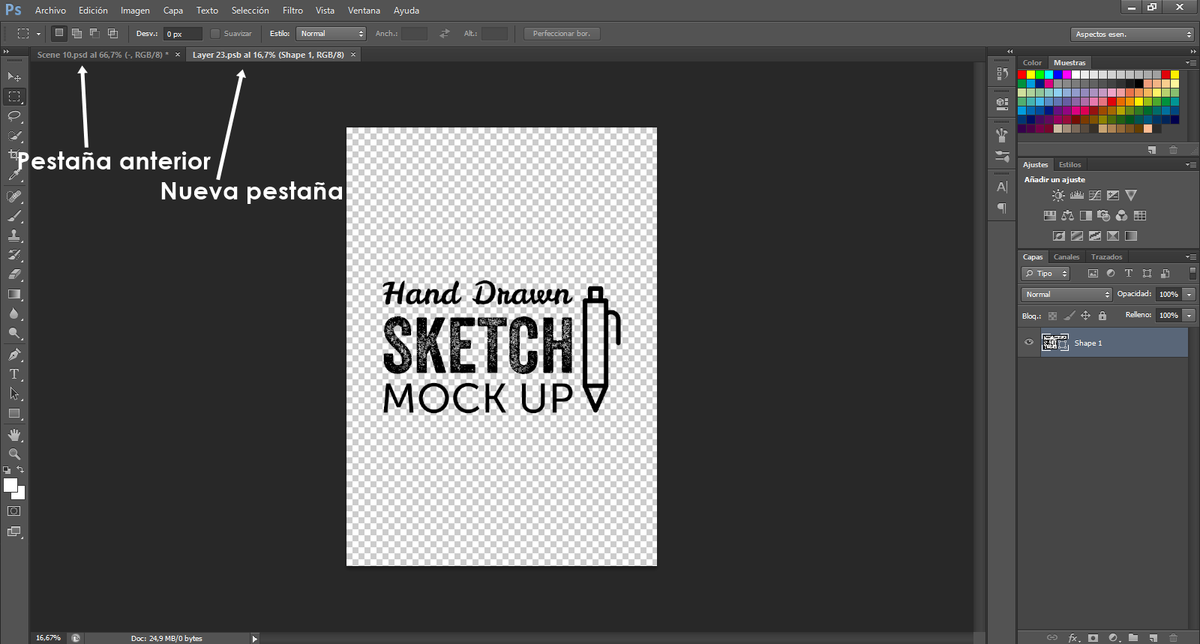Switch to the Estilos panel
Viewport: 1200px width, 644px height.
point(1070,164)
